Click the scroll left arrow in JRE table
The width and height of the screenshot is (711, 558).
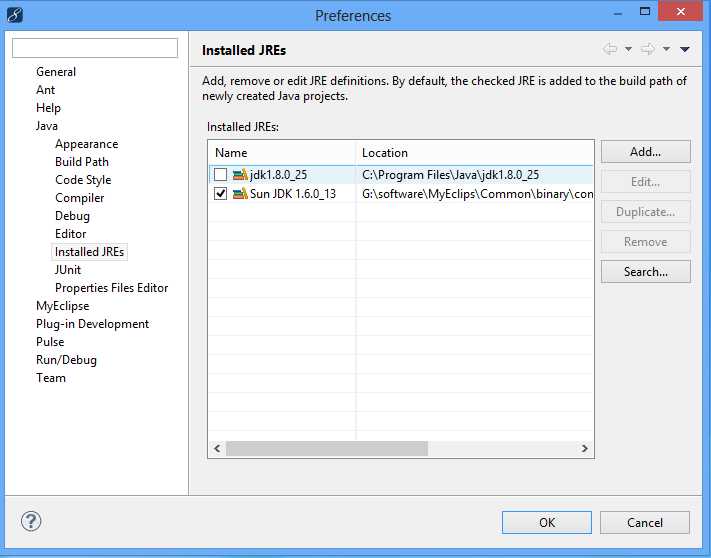[x=217, y=448]
